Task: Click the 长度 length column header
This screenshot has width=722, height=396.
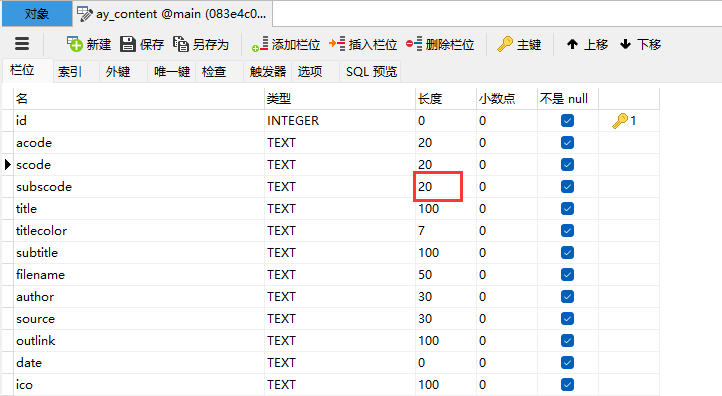Action: click(446, 99)
